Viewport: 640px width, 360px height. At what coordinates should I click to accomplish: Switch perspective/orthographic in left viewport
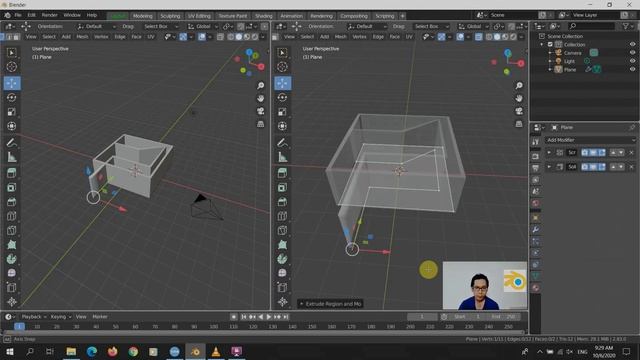point(260,124)
